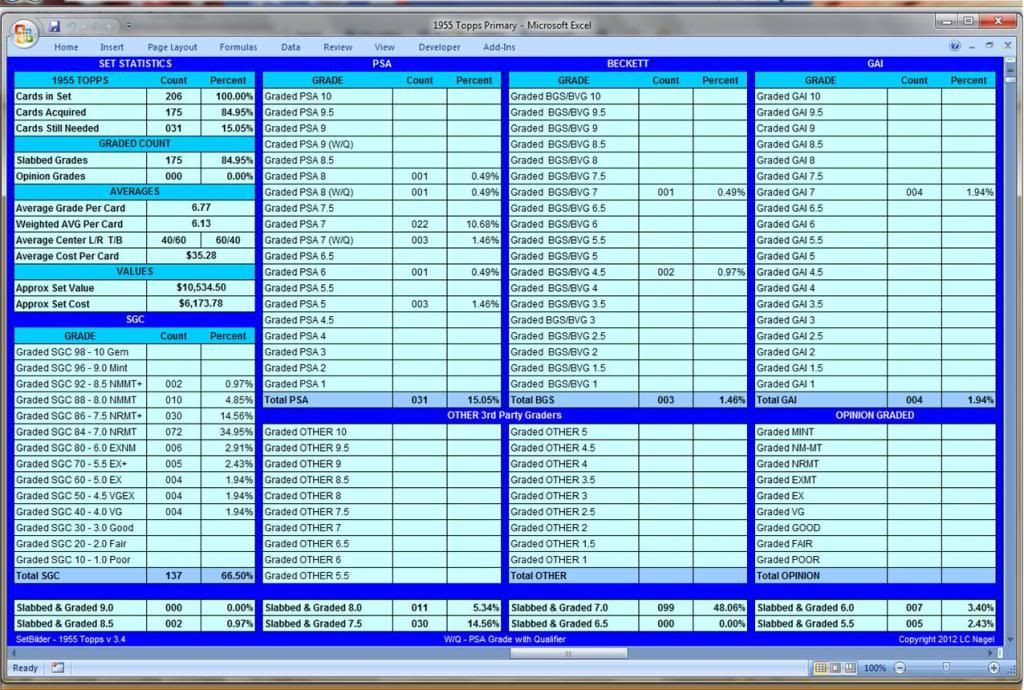1024x690 pixels.
Task: Select the 'Cards Still Needed' cell
Action: [80, 128]
